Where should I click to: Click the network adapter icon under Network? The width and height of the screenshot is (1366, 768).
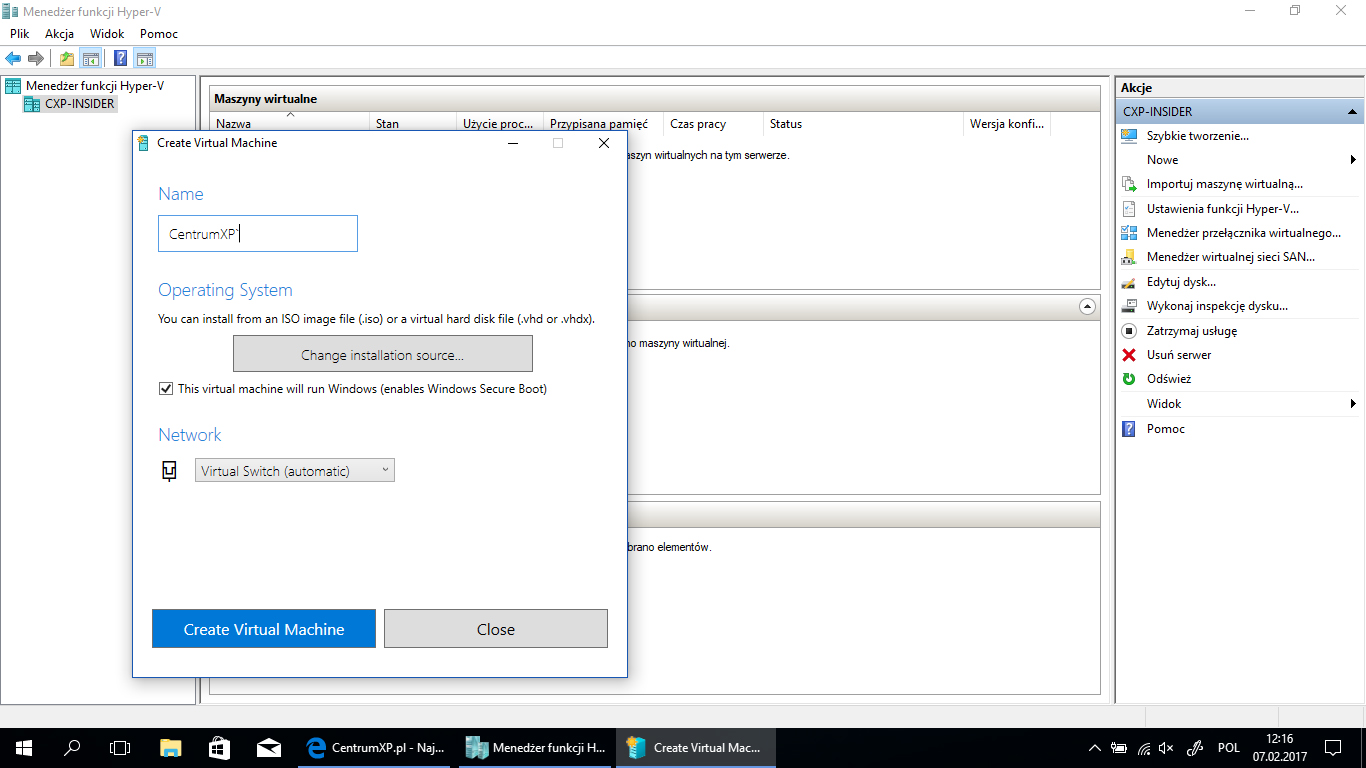pyautogui.click(x=170, y=470)
